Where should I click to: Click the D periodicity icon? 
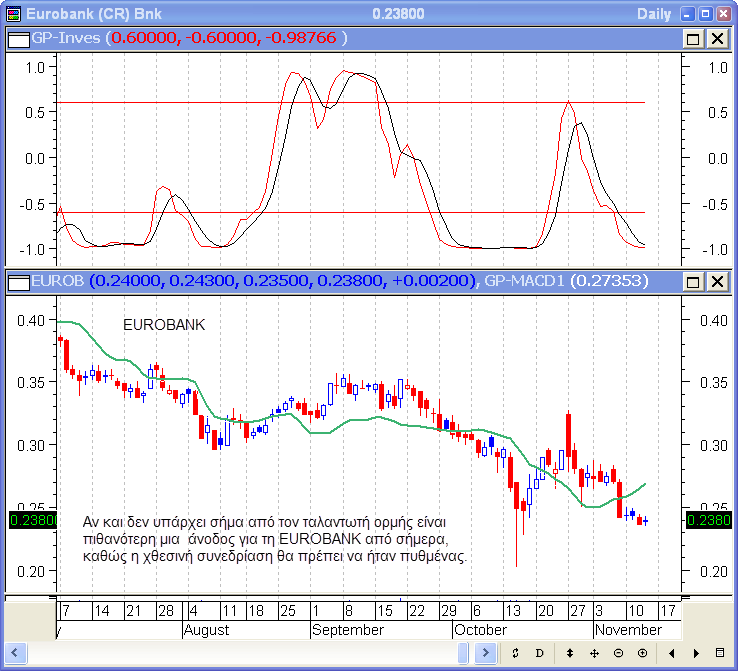(539, 653)
